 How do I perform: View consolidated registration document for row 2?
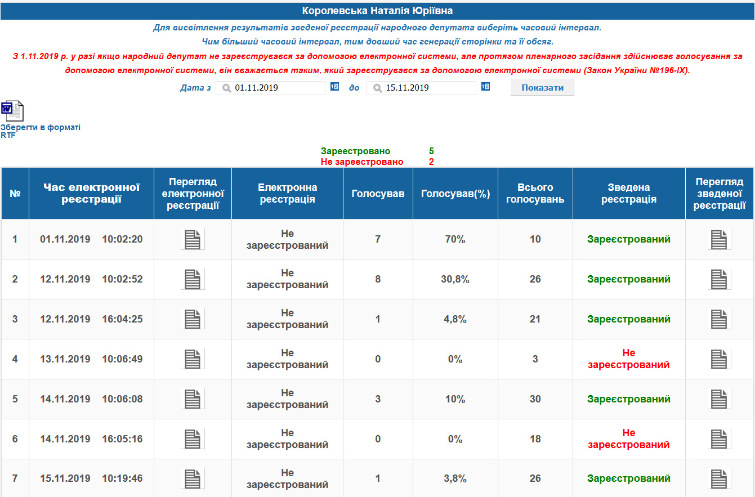(720, 279)
